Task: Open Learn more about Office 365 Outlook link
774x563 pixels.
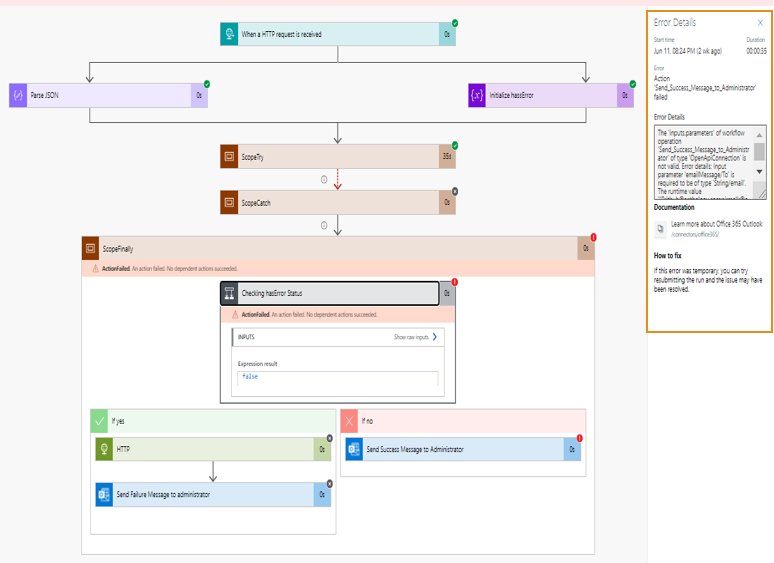Action: [x=716, y=224]
